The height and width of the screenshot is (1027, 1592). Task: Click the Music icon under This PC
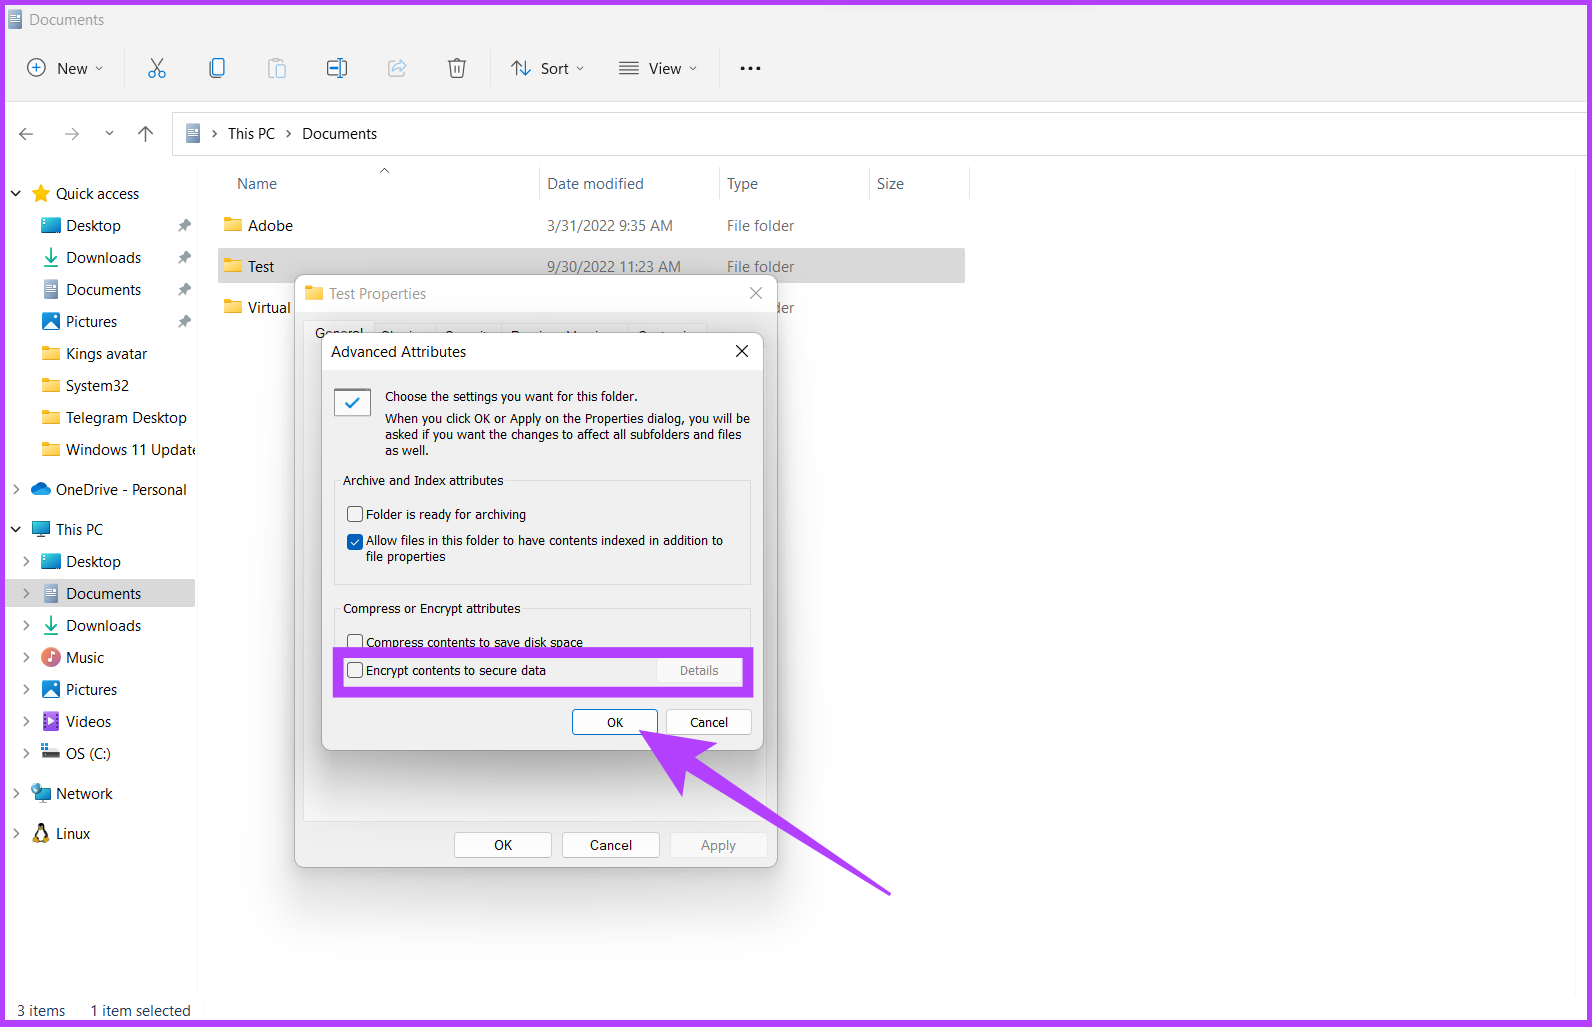[51, 658]
